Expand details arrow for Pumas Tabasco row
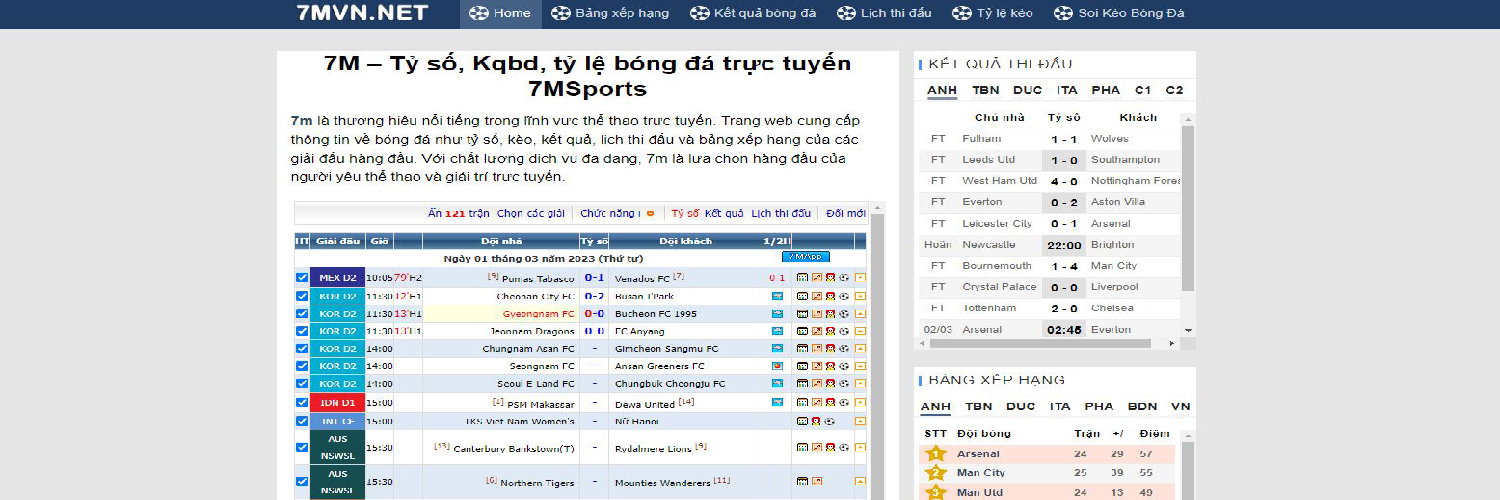 pyautogui.click(x=860, y=278)
